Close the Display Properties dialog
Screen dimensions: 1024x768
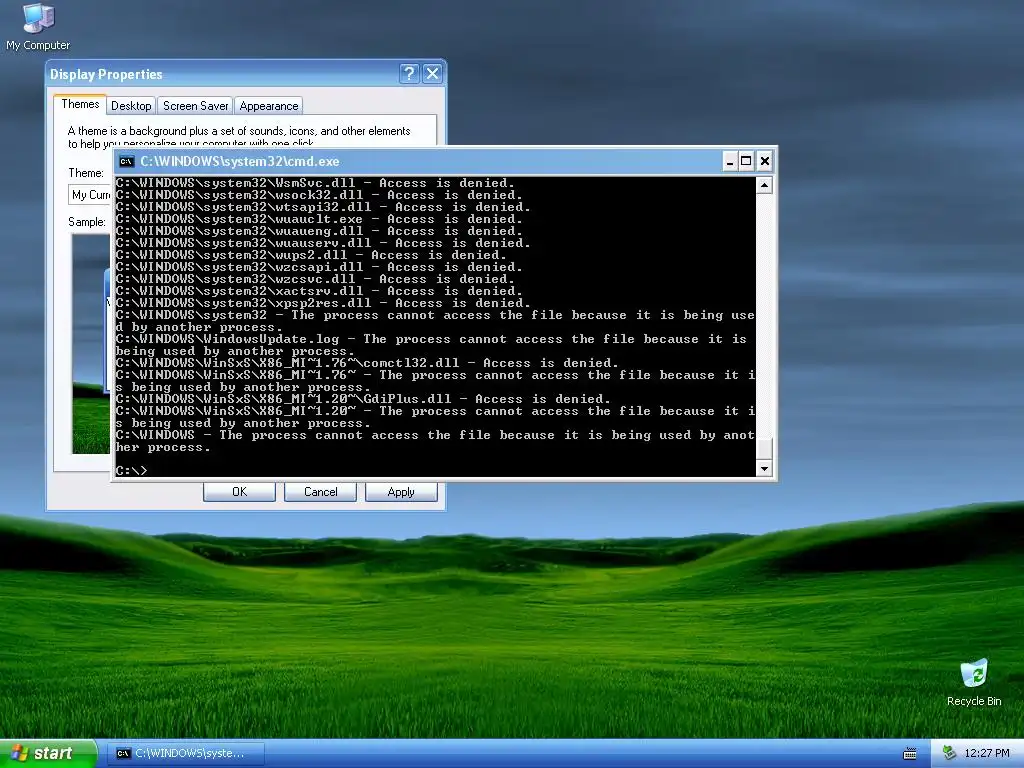point(432,73)
